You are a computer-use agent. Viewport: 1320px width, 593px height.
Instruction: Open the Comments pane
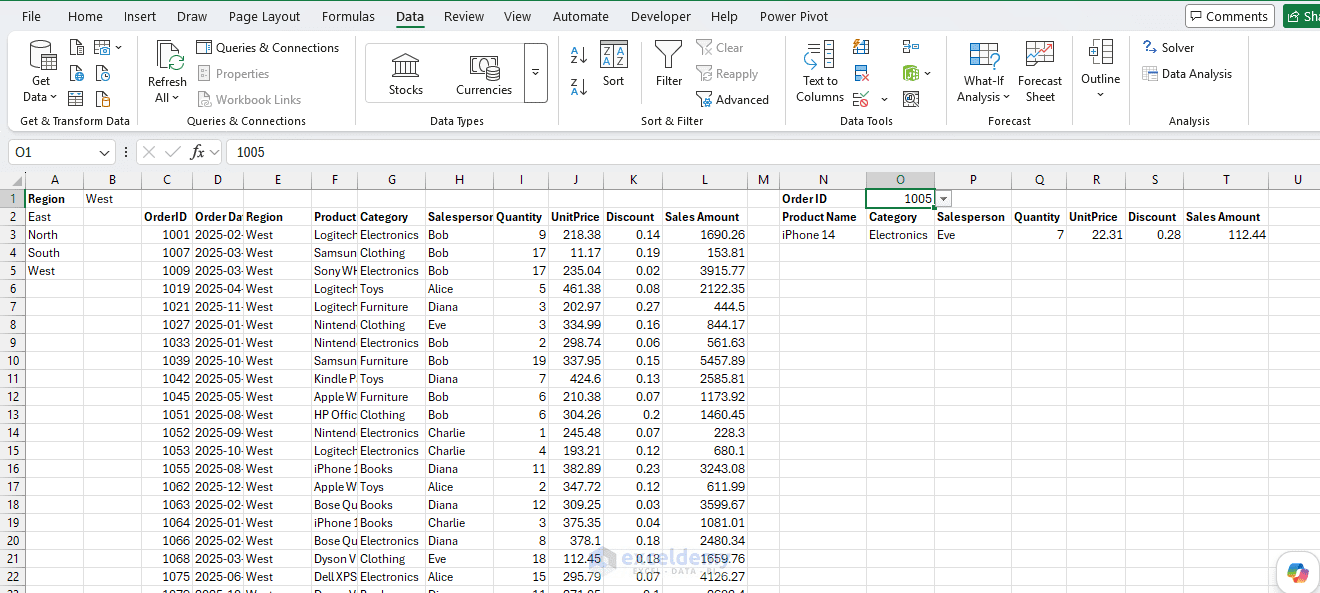tap(1229, 16)
